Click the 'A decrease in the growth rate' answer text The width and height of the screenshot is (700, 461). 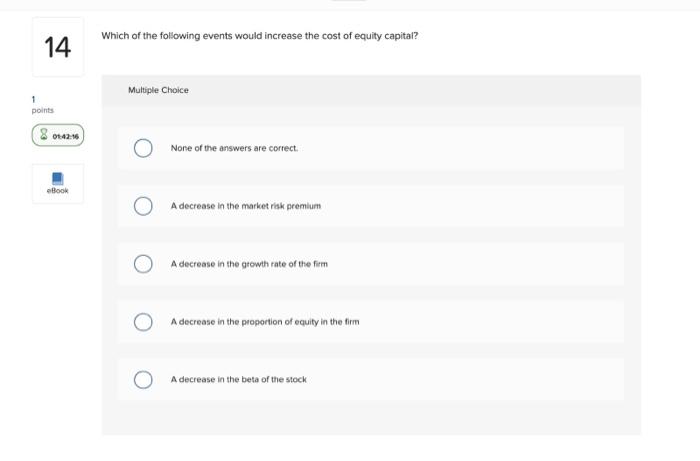coord(249,264)
